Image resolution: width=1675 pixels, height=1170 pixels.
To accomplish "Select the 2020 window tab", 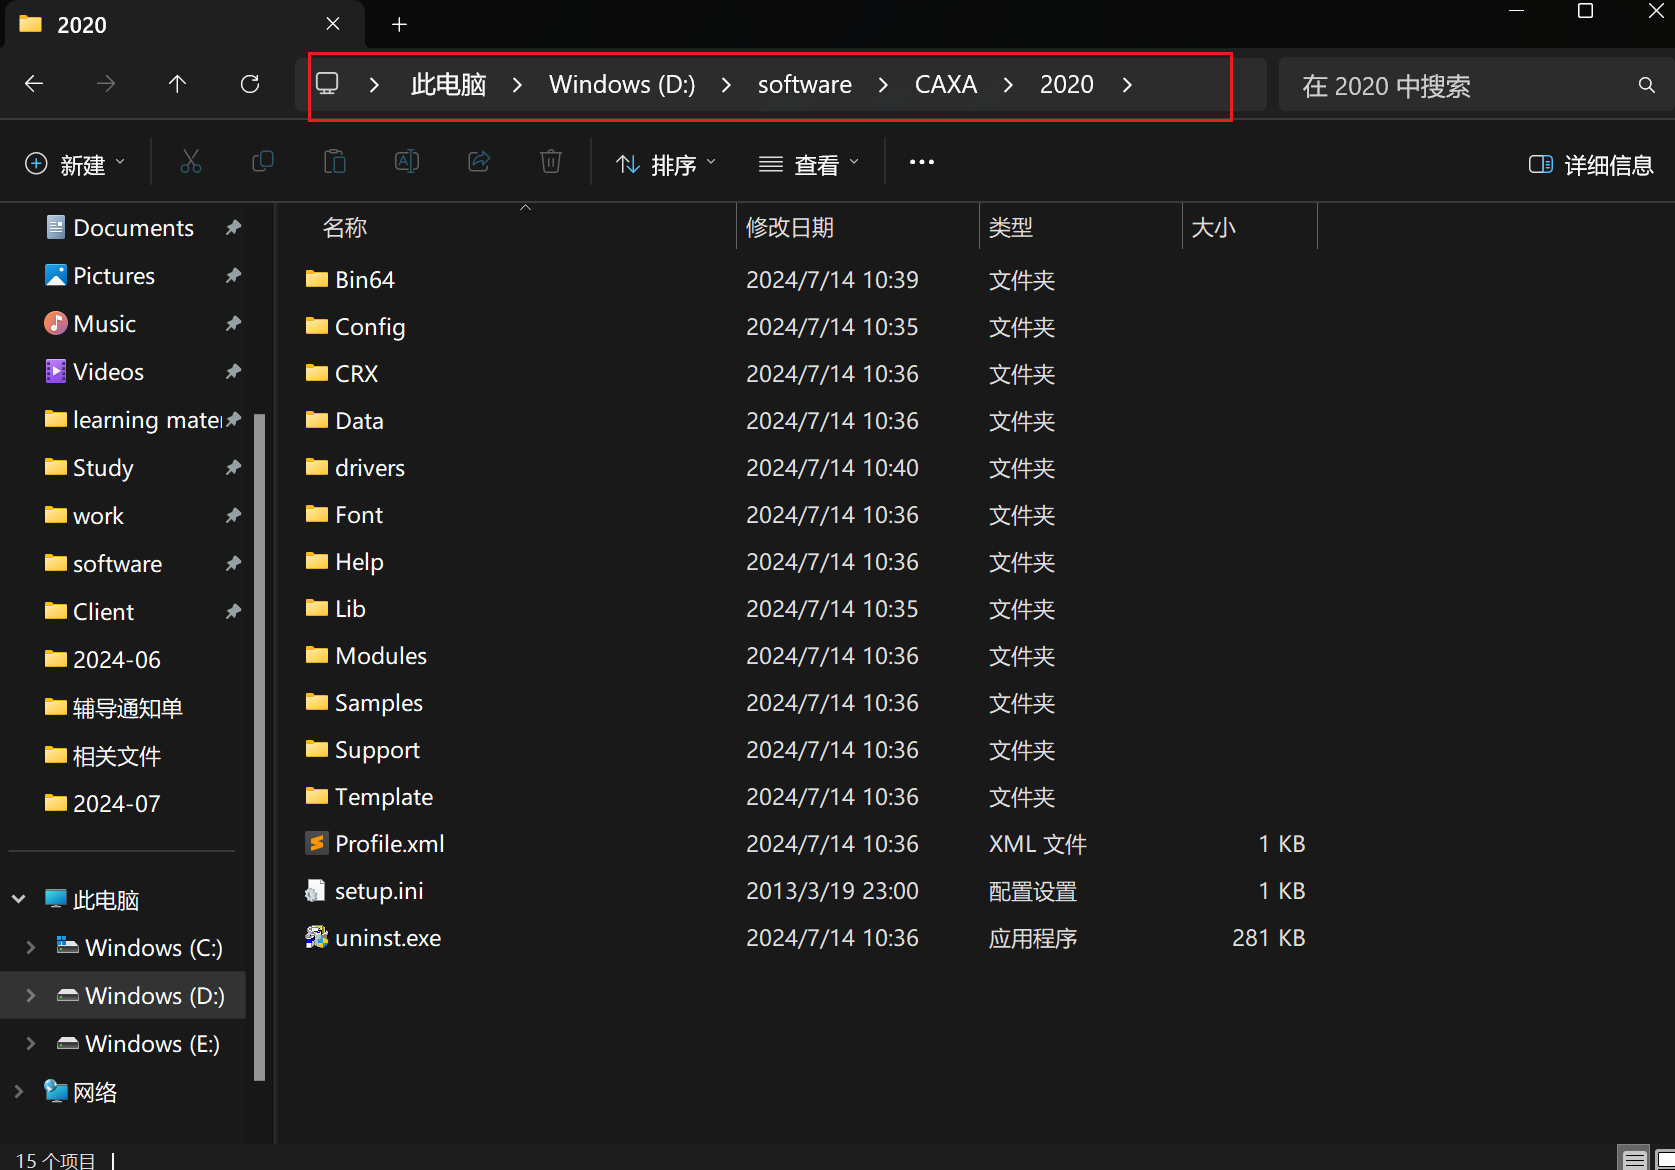I will coord(185,25).
